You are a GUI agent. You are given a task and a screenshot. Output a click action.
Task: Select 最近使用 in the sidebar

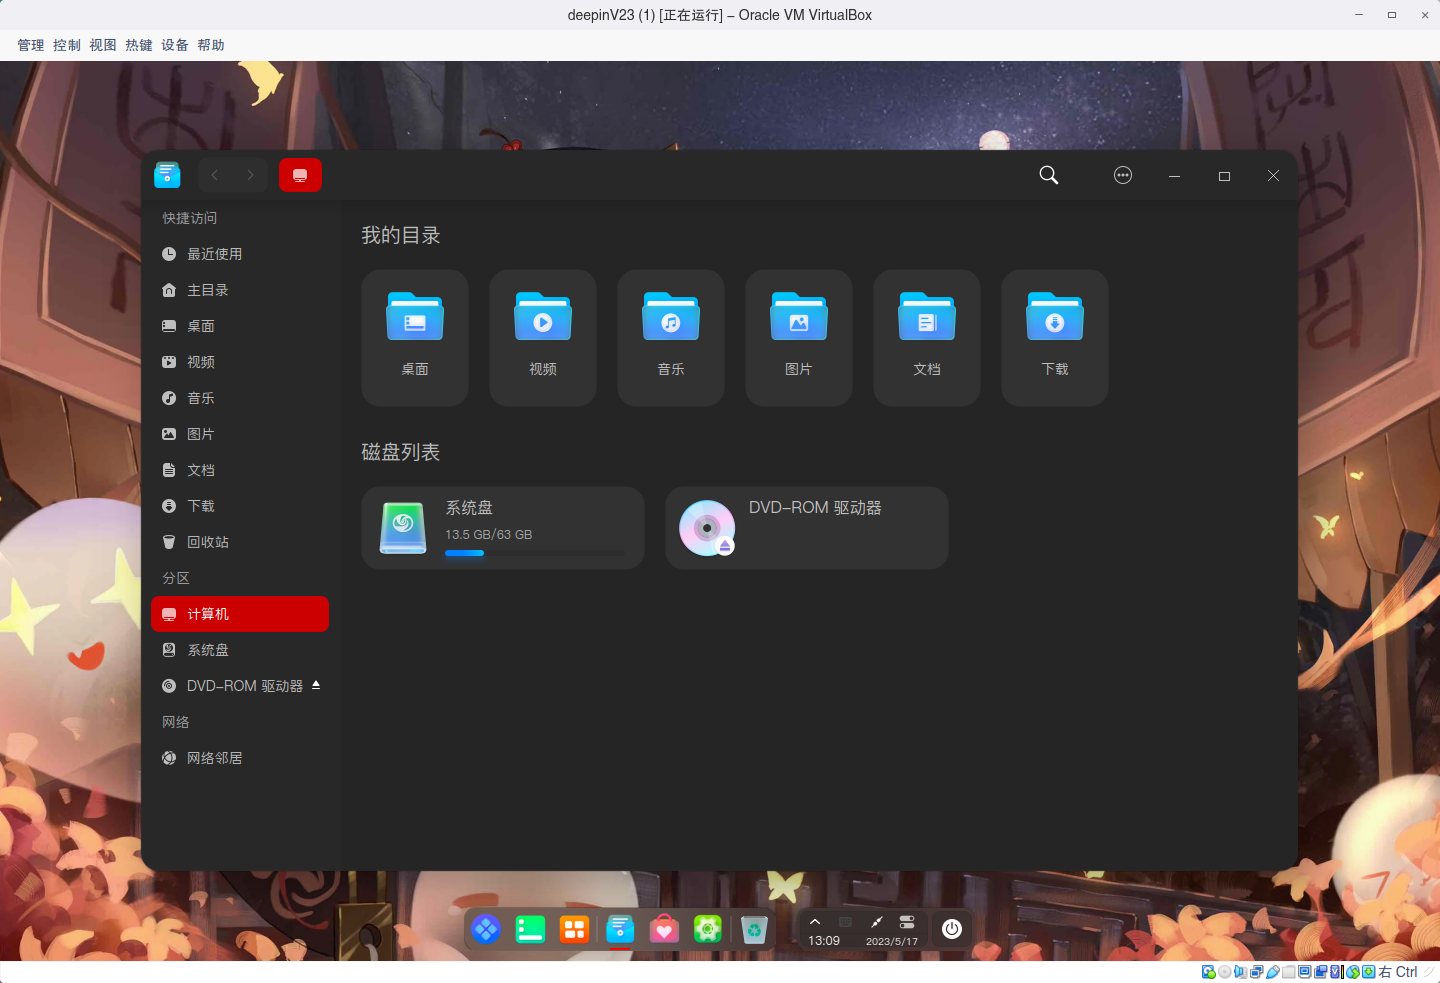[x=240, y=254]
